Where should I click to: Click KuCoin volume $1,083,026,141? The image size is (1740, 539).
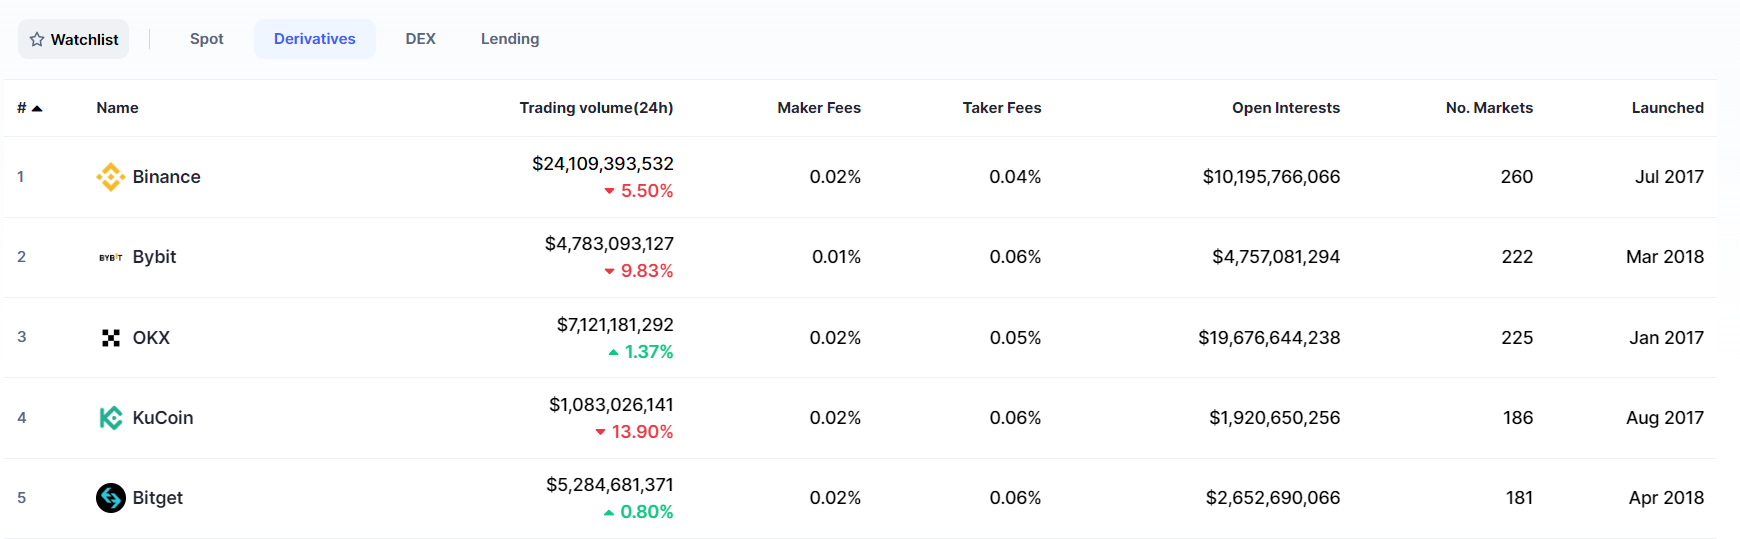pyautogui.click(x=611, y=405)
